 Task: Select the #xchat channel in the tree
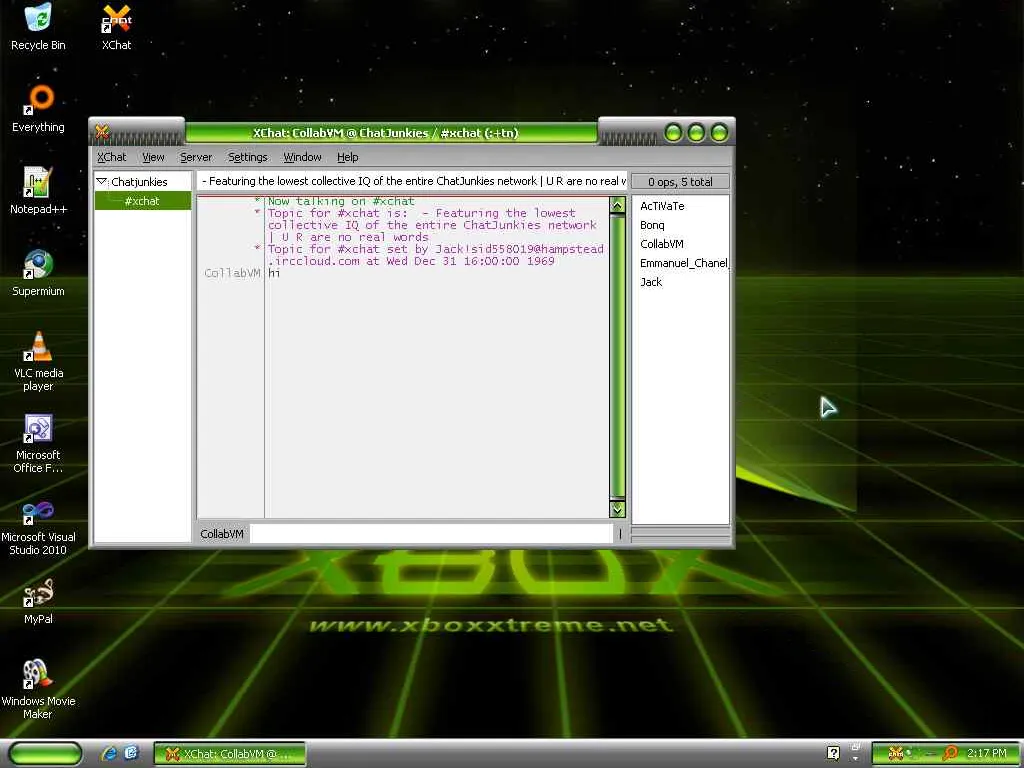[142, 200]
